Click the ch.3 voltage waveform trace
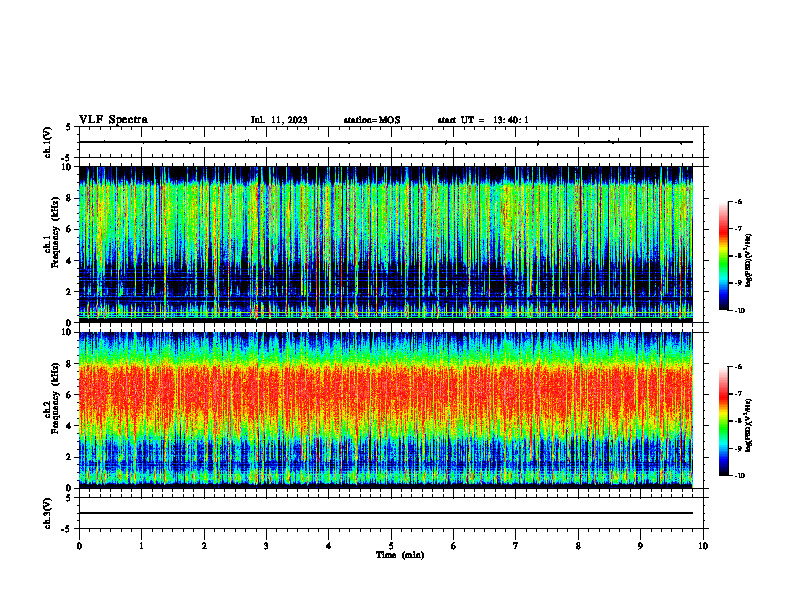This screenshot has width=792, height=612. [386, 513]
